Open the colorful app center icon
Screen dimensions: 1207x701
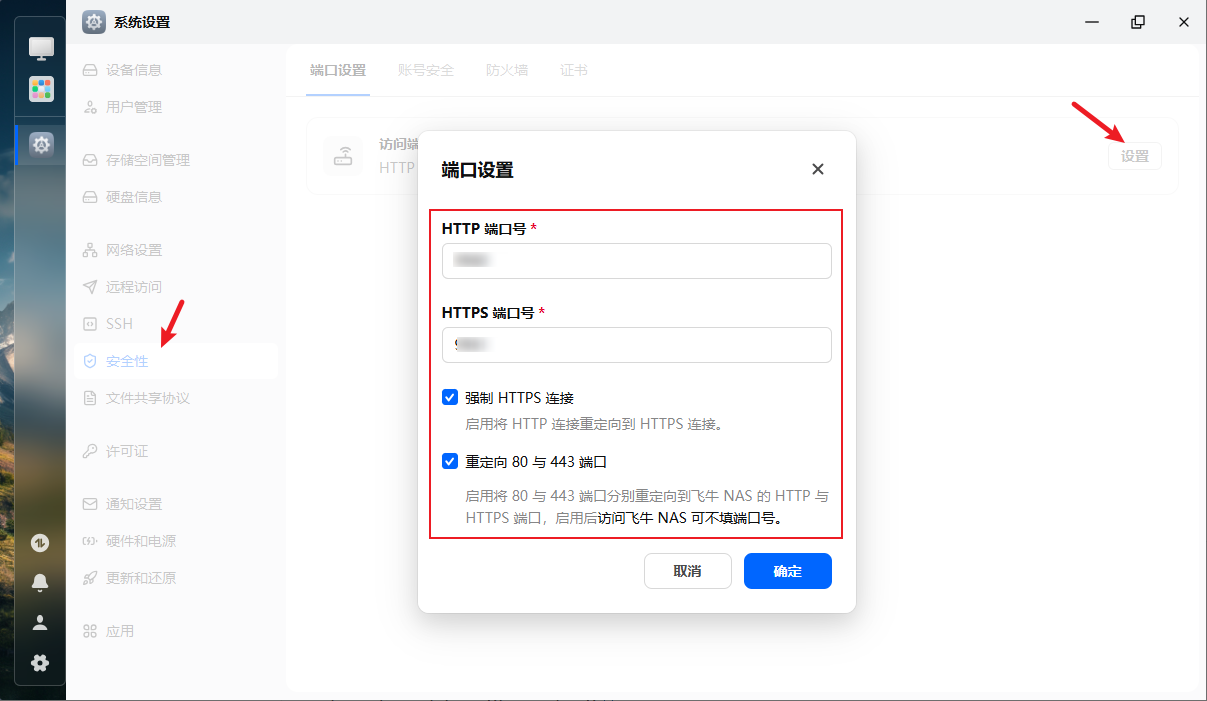coord(41,89)
